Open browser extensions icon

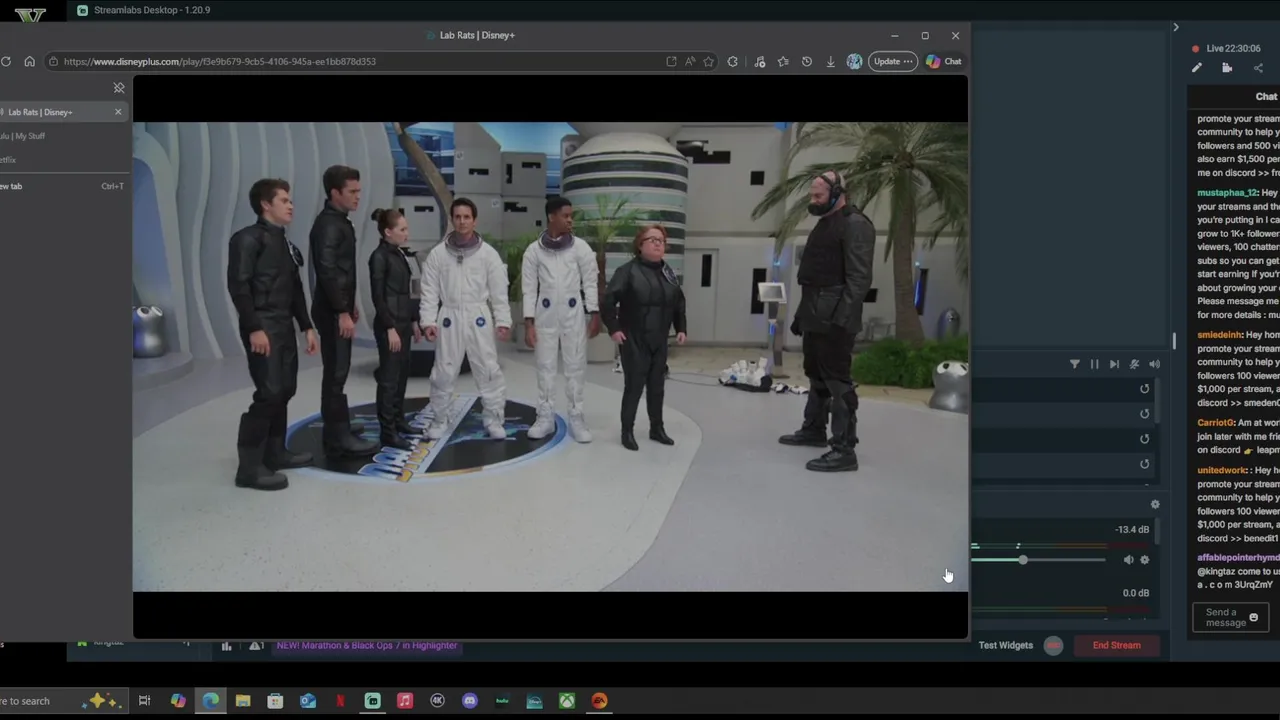pos(733,62)
